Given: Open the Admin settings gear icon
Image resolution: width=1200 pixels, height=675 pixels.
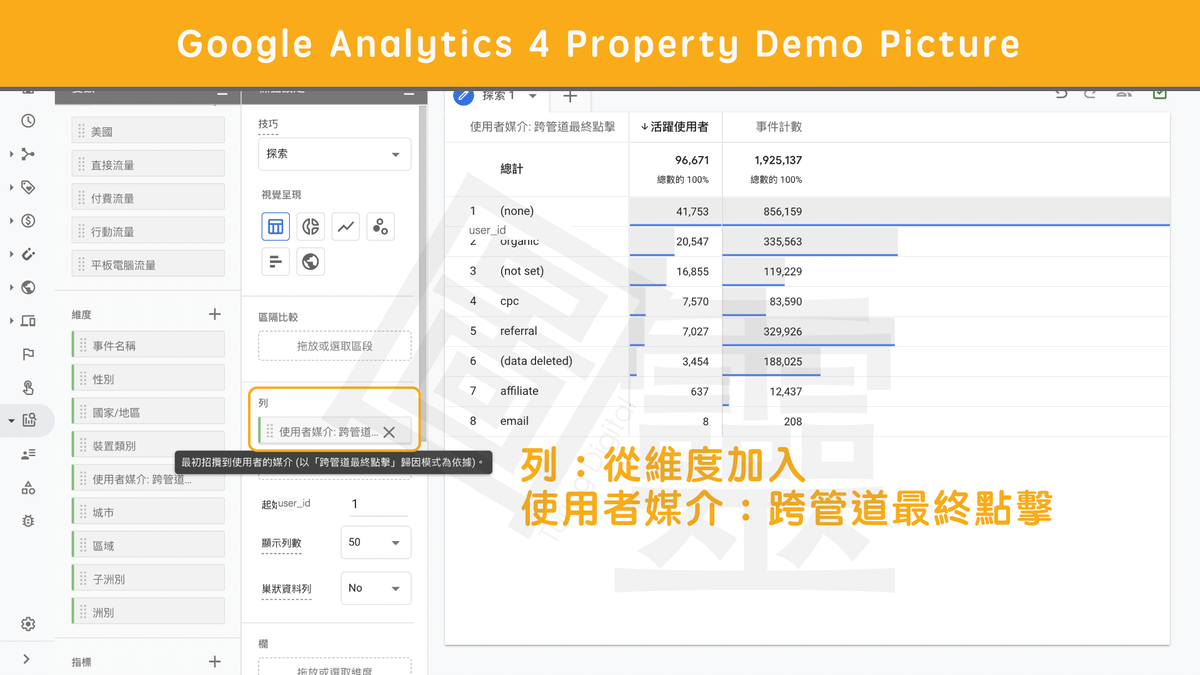Looking at the screenshot, I should [x=28, y=624].
